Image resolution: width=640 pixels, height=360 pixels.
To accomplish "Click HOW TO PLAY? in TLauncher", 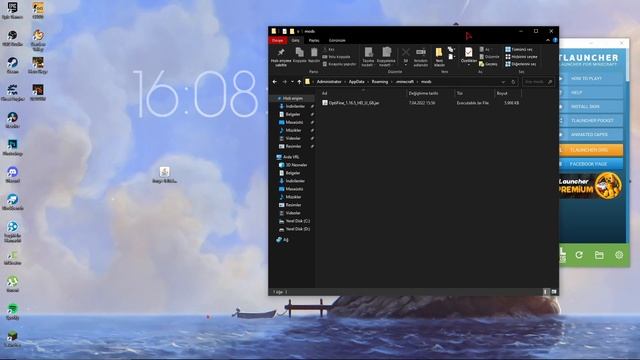I will (x=591, y=78).
